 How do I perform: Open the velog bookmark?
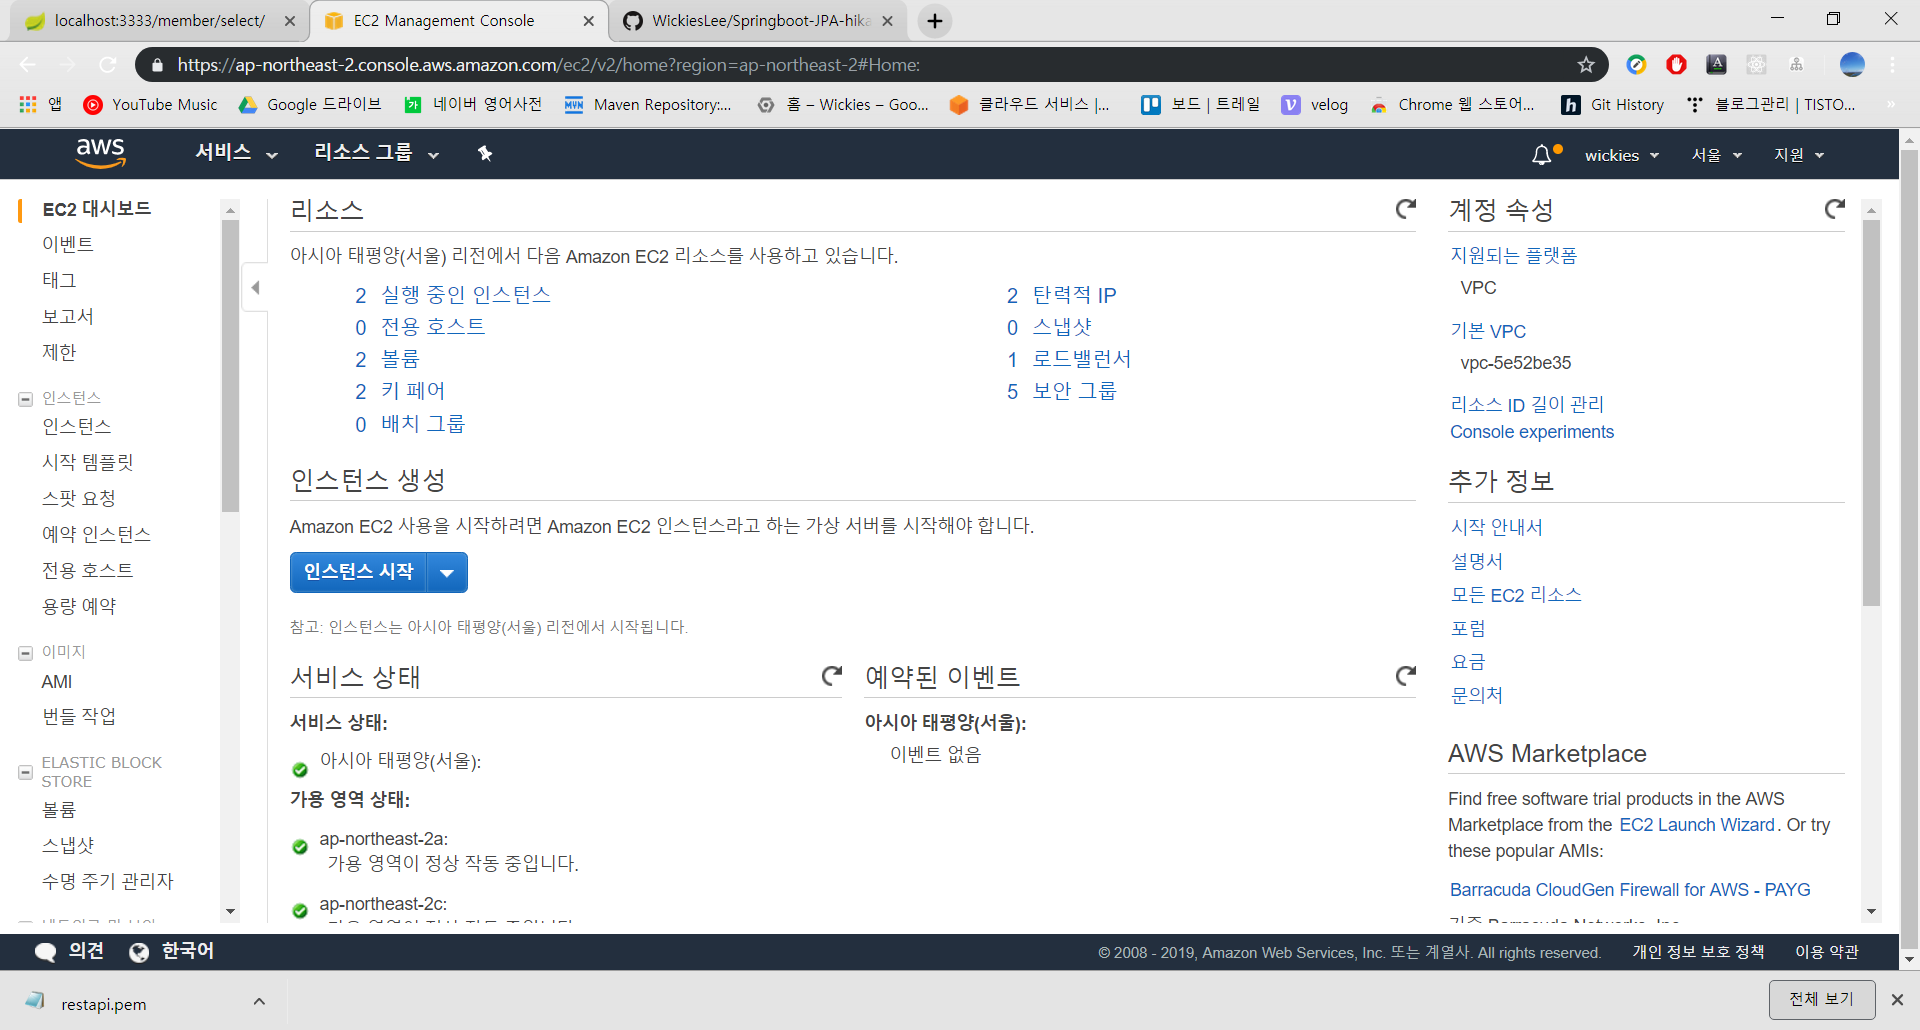click(1315, 104)
